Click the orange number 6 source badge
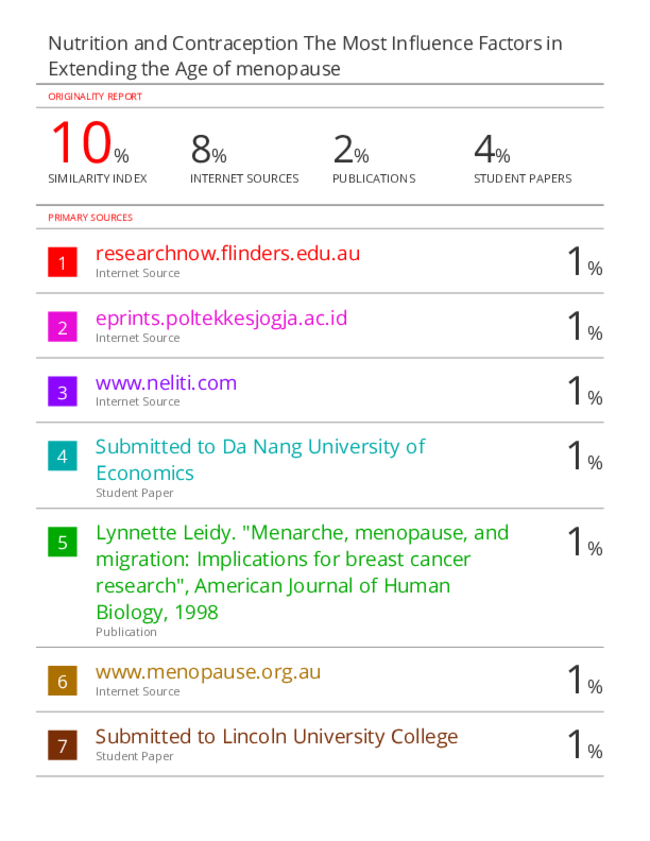 click(62, 681)
